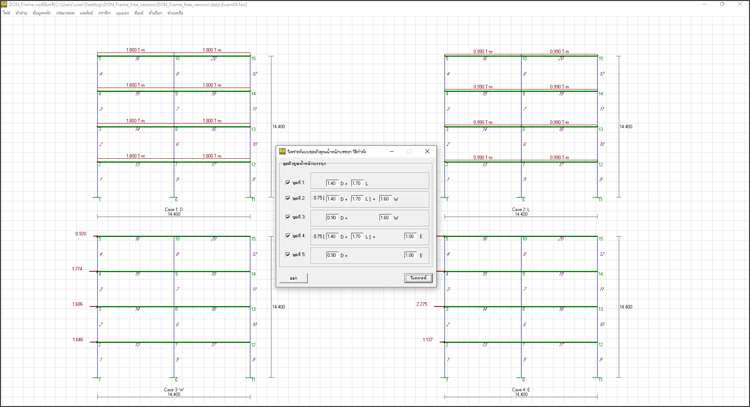
Task: Click the วิเคราะห์ button
Action: [x=418, y=278]
